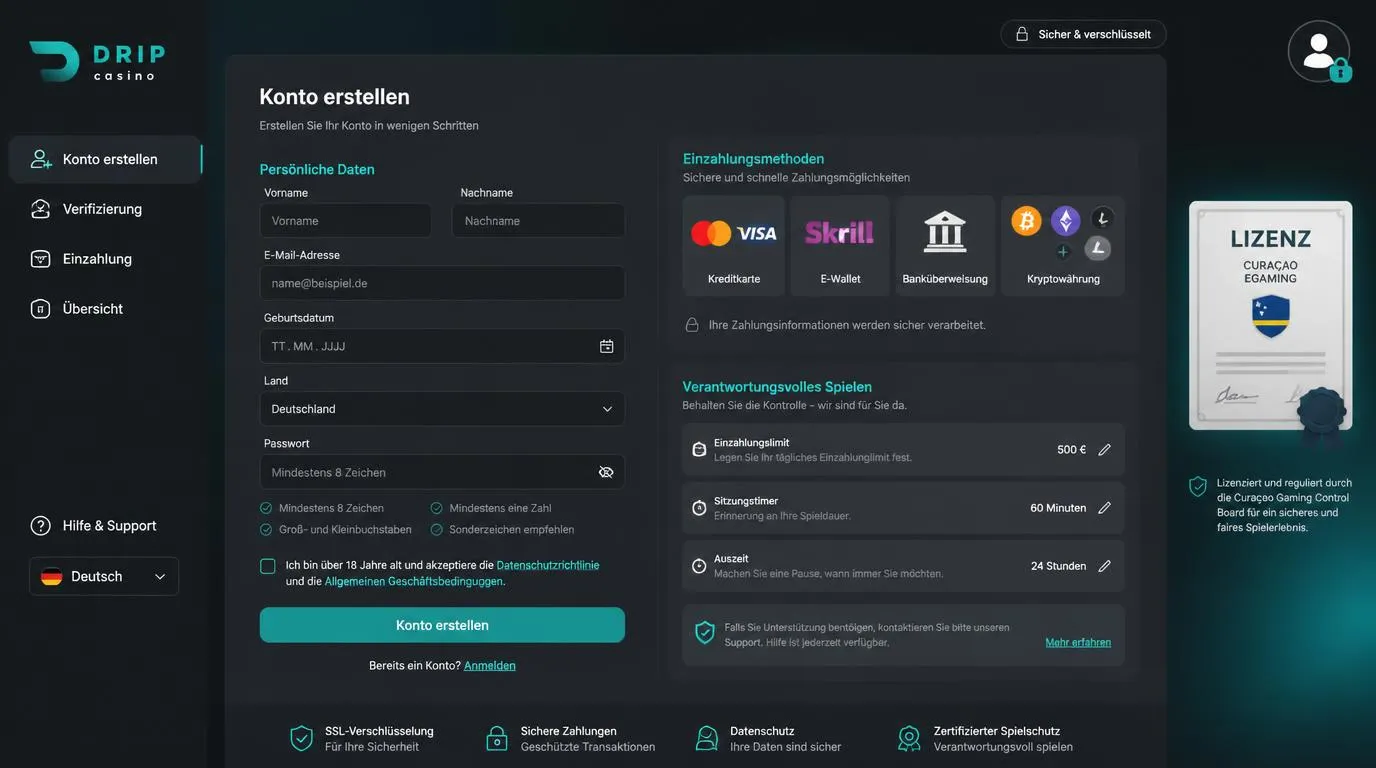
Task: Click the SSL-Verschlüsselung shield icon
Action: click(x=301, y=739)
